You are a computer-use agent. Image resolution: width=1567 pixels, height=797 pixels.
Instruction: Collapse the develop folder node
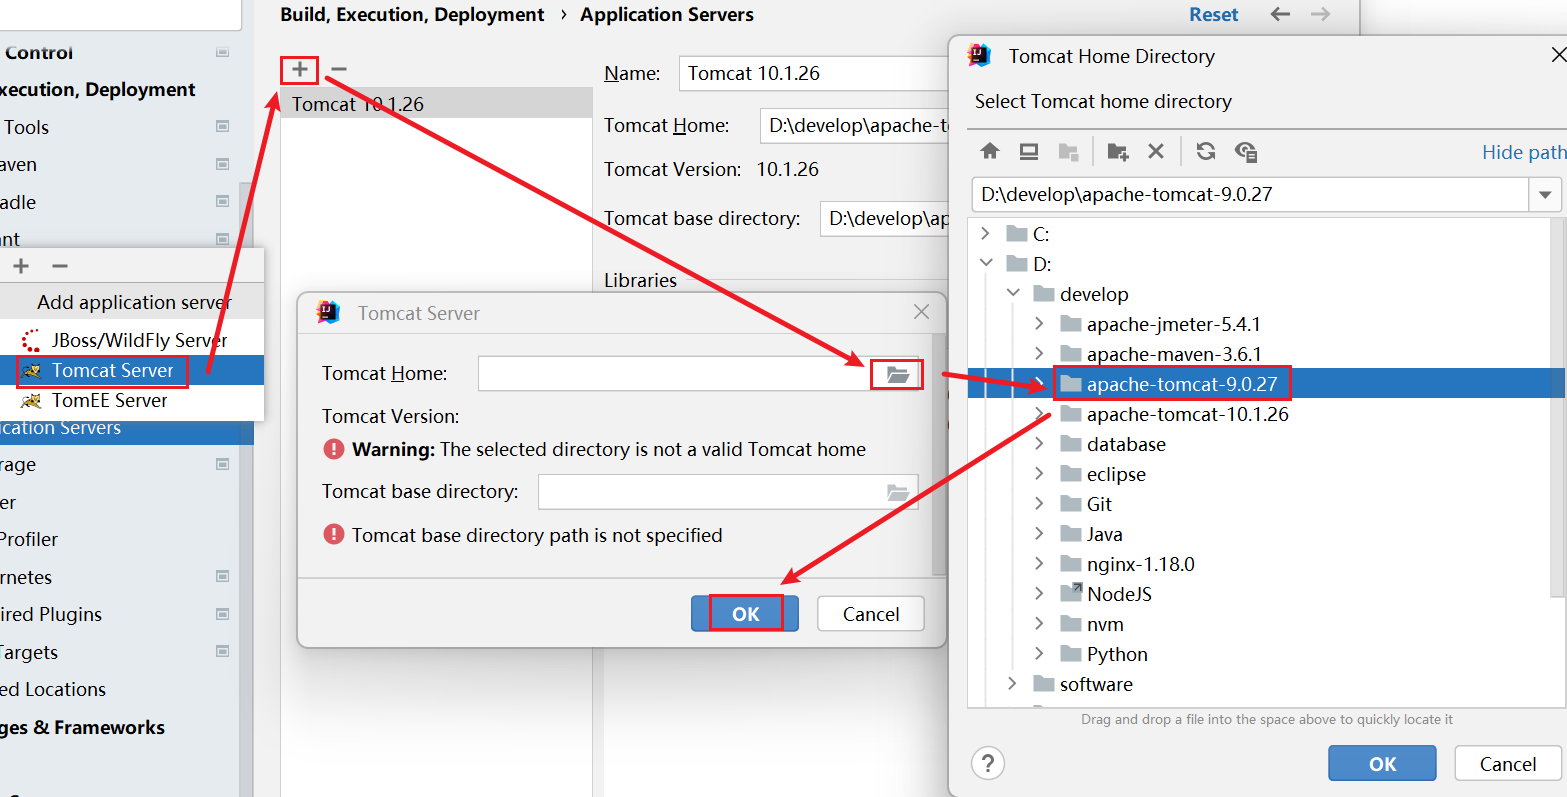[x=1014, y=294]
